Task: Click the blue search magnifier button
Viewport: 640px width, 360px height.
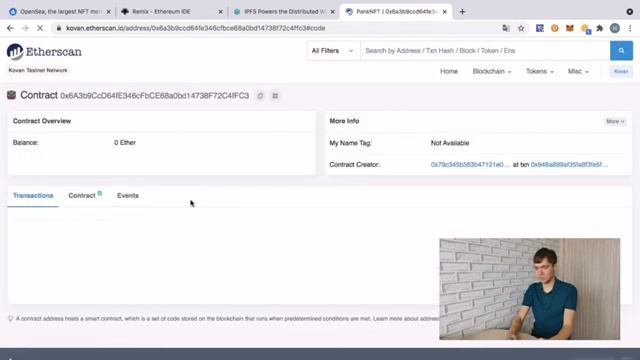Action: coord(621,51)
